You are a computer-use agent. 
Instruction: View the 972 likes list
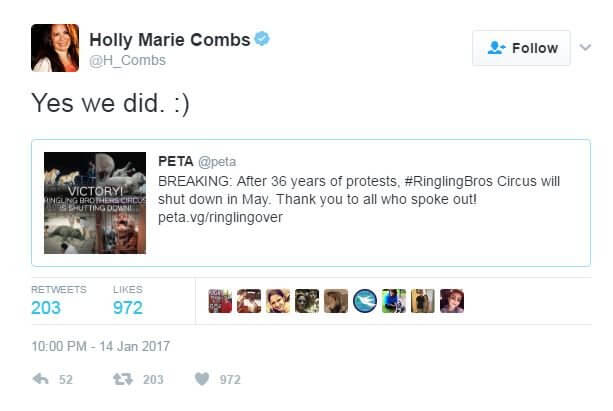[127, 308]
